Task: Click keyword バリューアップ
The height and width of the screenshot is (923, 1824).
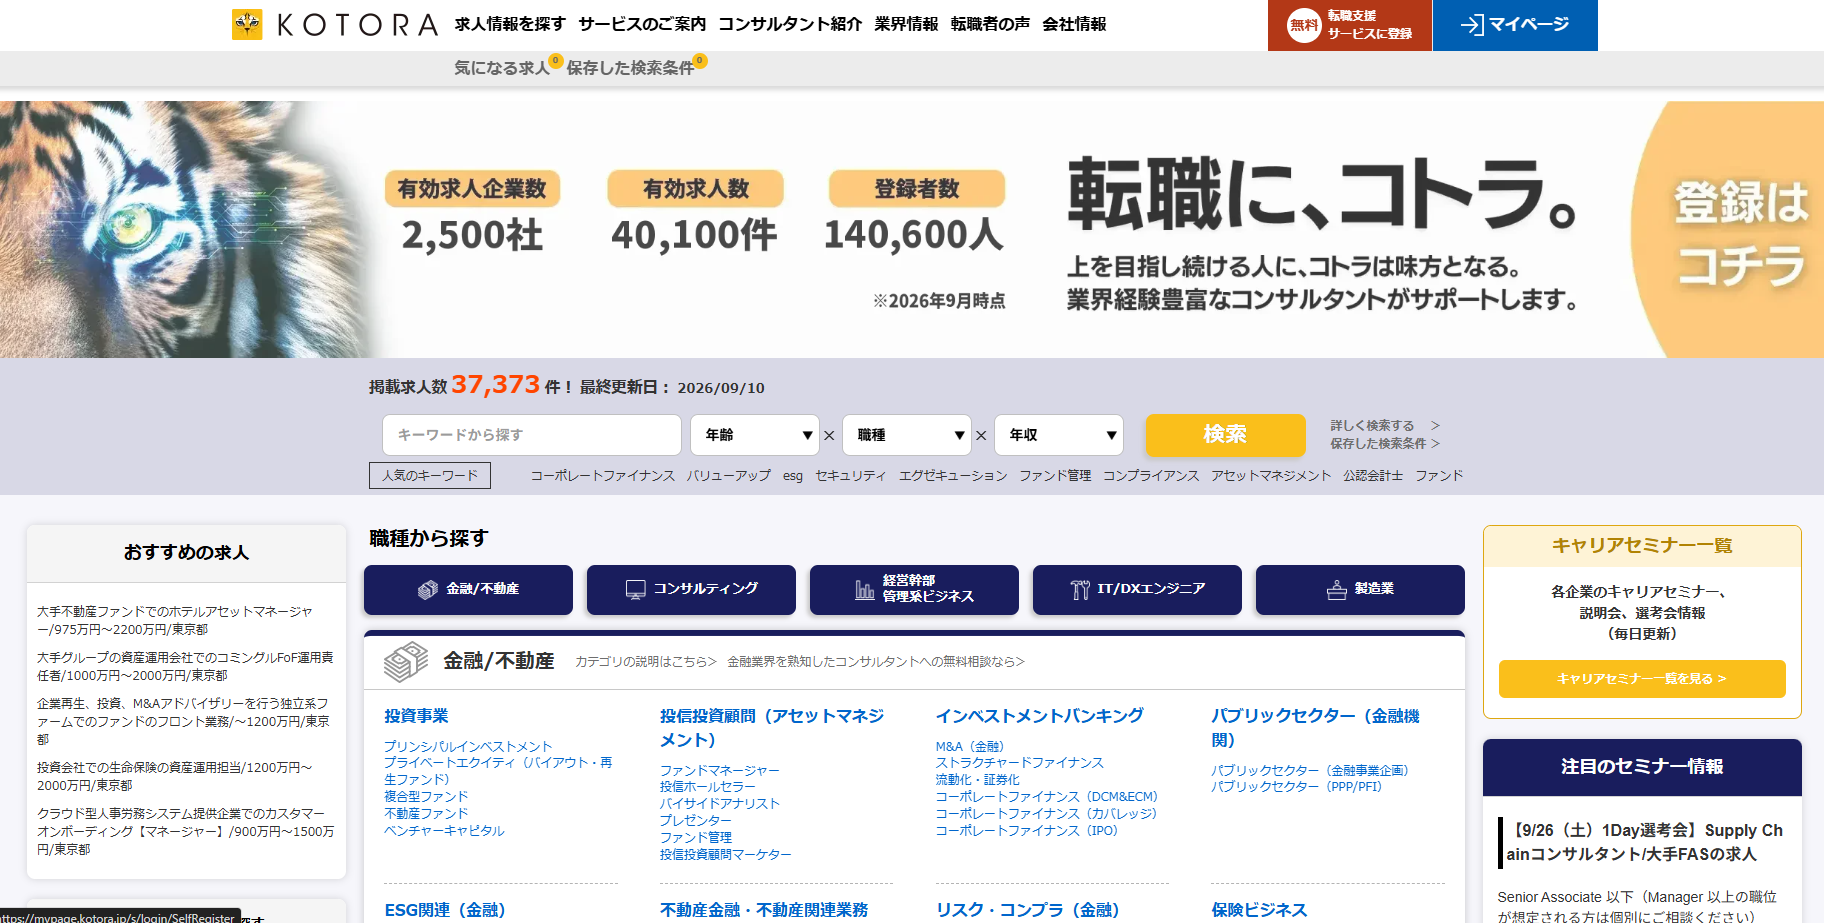Action: point(729,476)
